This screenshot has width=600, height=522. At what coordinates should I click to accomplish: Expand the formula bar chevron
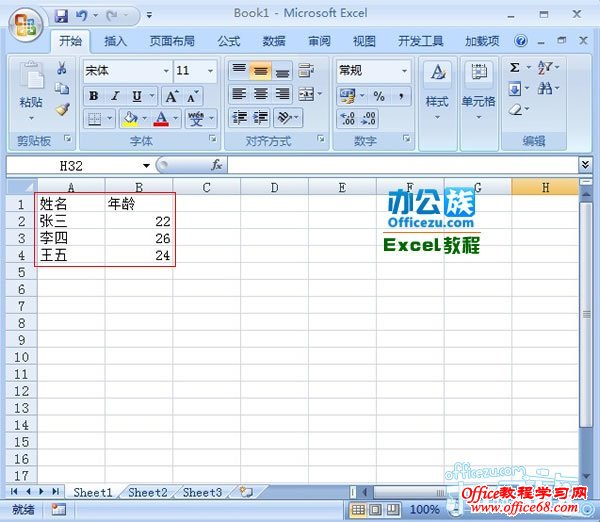click(x=585, y=165)
